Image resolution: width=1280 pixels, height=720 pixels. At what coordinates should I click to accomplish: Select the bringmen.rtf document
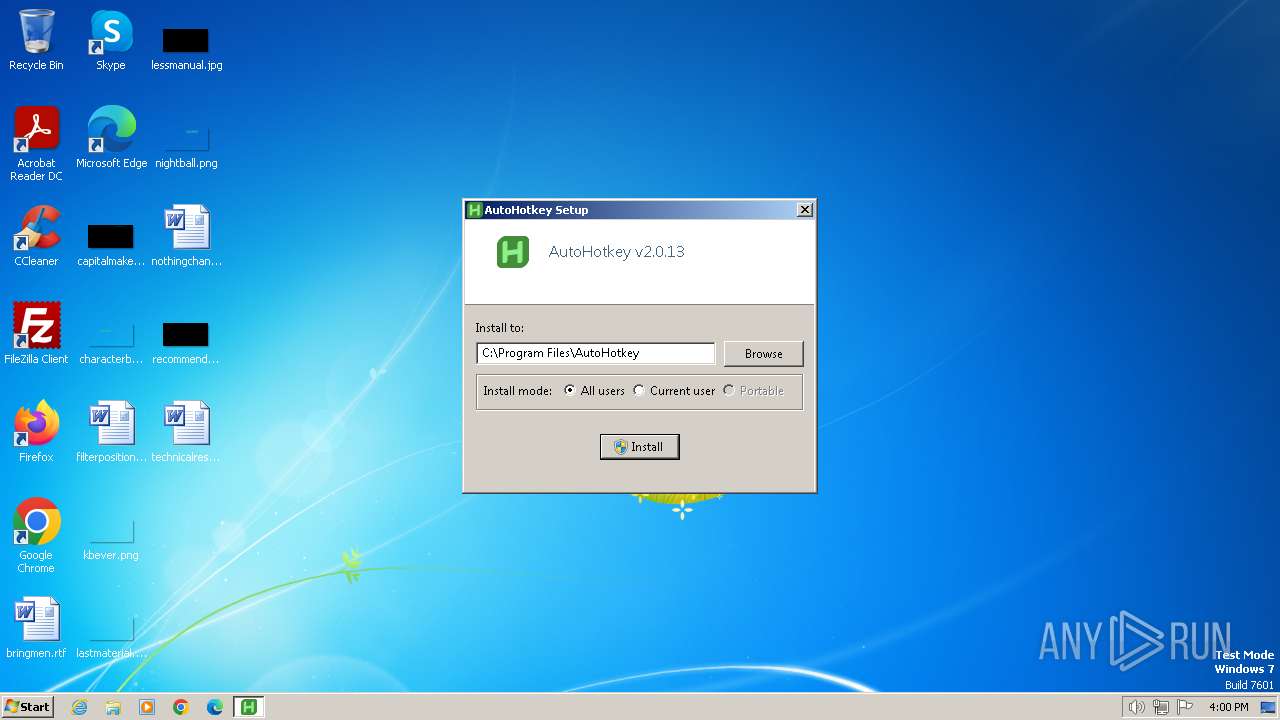tap(36, 628)
